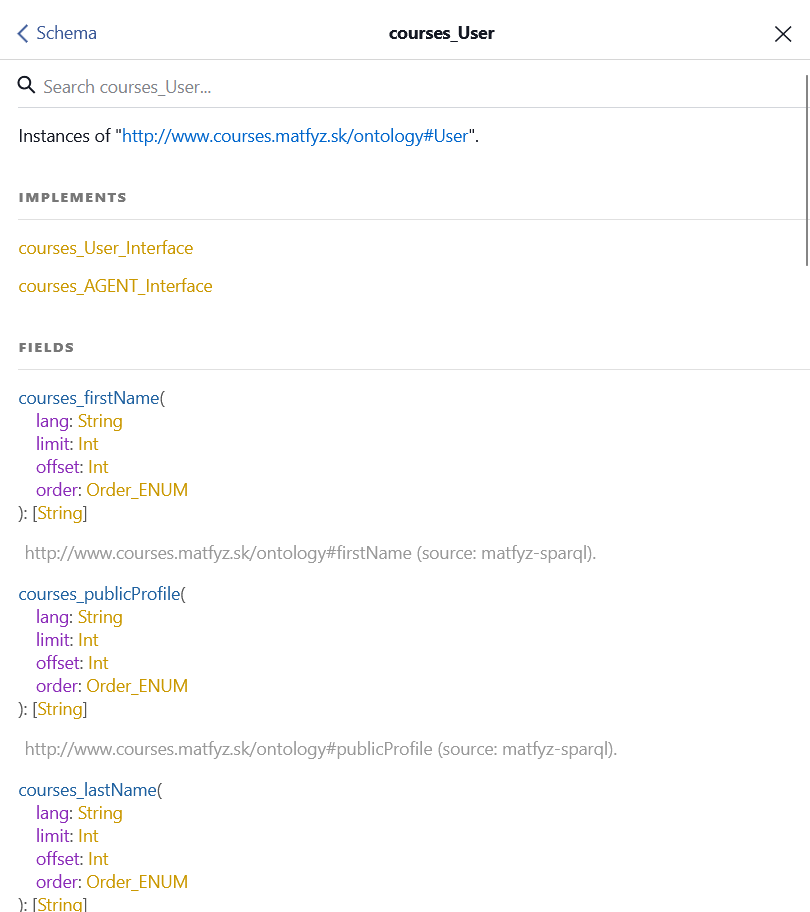
Task: Select the courses_firstName field
Action: coord(89,398)
